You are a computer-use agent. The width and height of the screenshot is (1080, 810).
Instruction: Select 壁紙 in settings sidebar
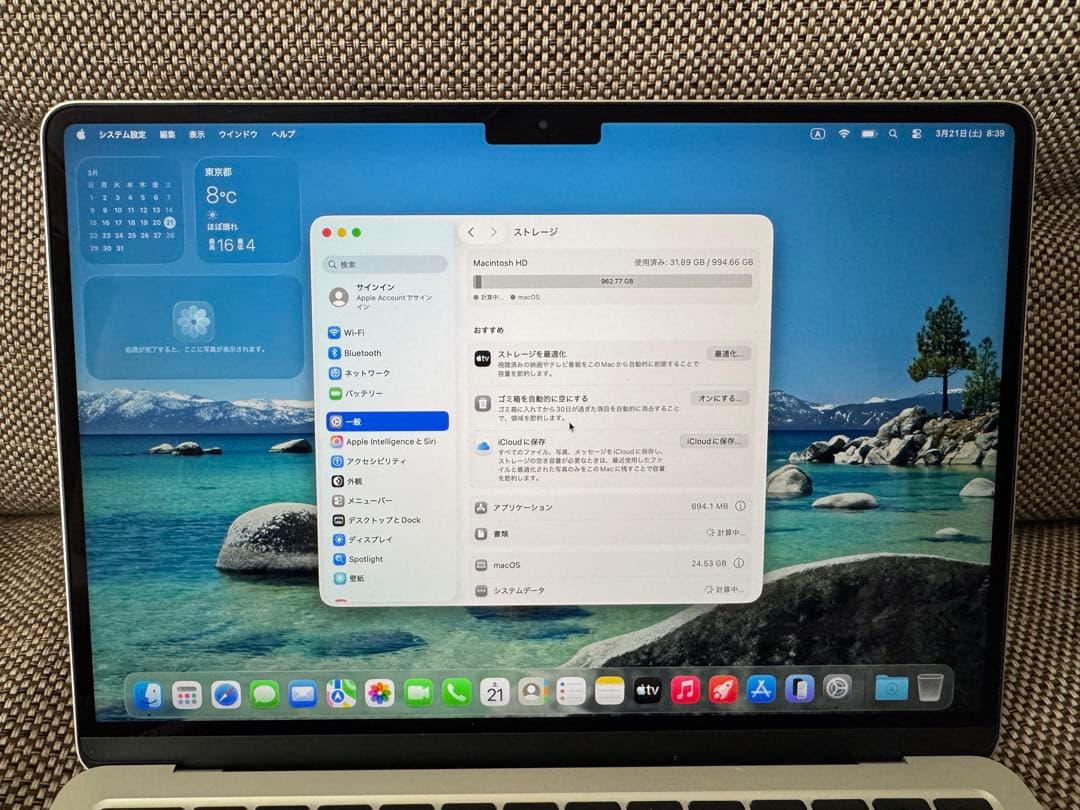391,578
